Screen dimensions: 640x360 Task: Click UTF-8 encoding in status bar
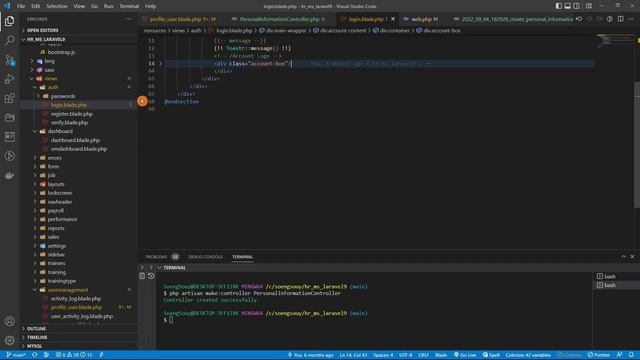point(406,355)
